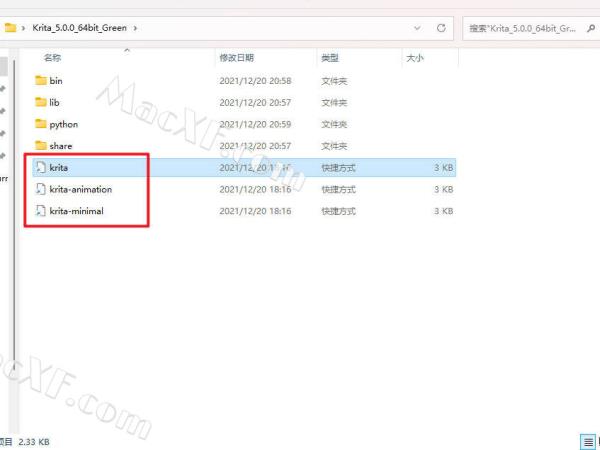600x450 pixels.
Task: Open the address bar history dropdown
Action: pos(417,28)
